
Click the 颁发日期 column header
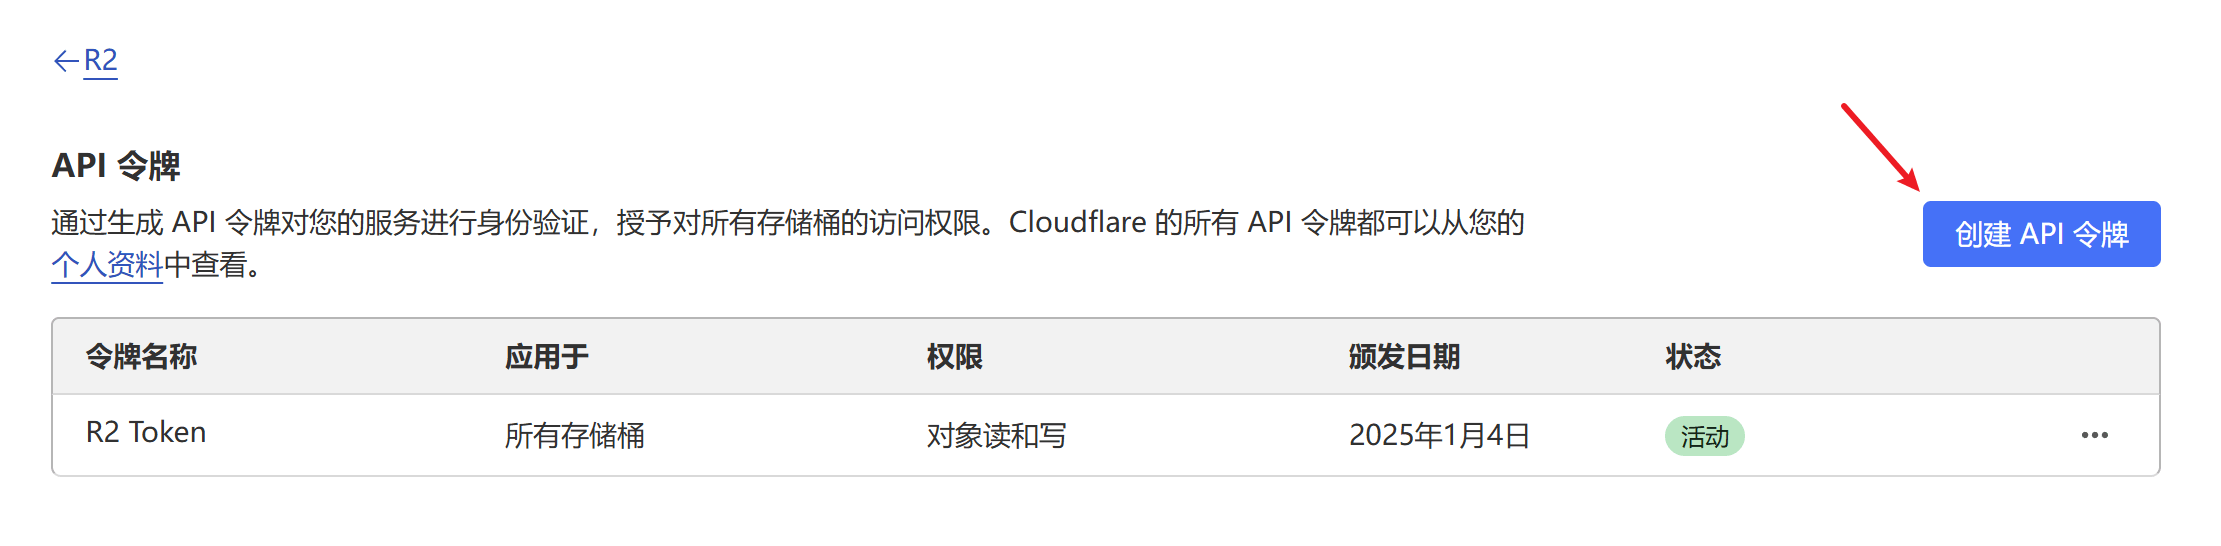coord(1404,357)
